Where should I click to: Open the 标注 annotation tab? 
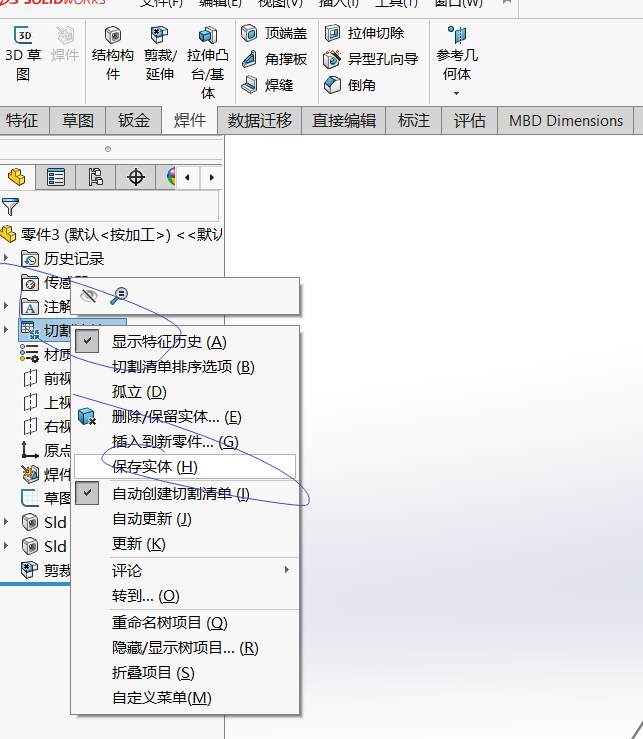click(x=414, y=121)
